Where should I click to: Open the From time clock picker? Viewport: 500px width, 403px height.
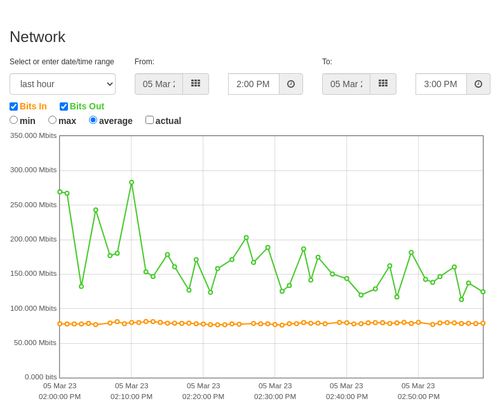pyautogui.click(x=291, y=84)
